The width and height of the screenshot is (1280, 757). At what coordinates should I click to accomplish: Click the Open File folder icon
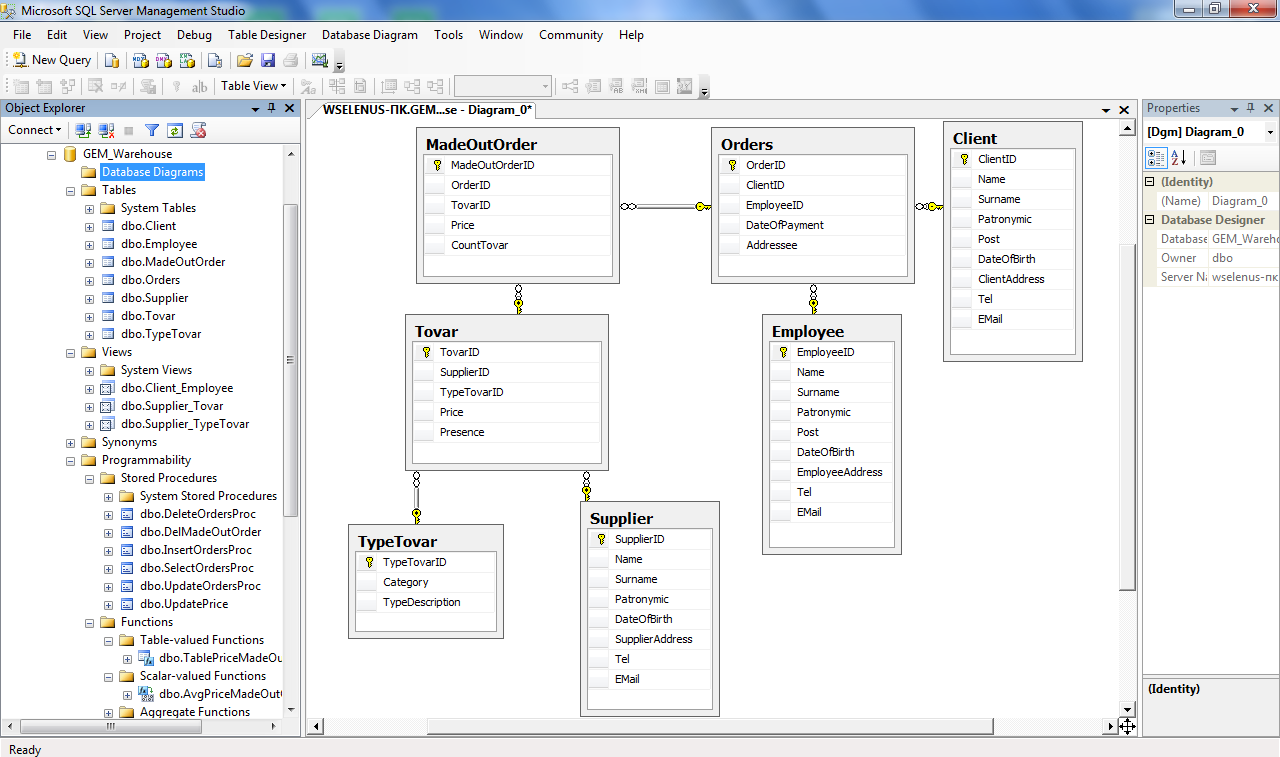tap(244, 60)
